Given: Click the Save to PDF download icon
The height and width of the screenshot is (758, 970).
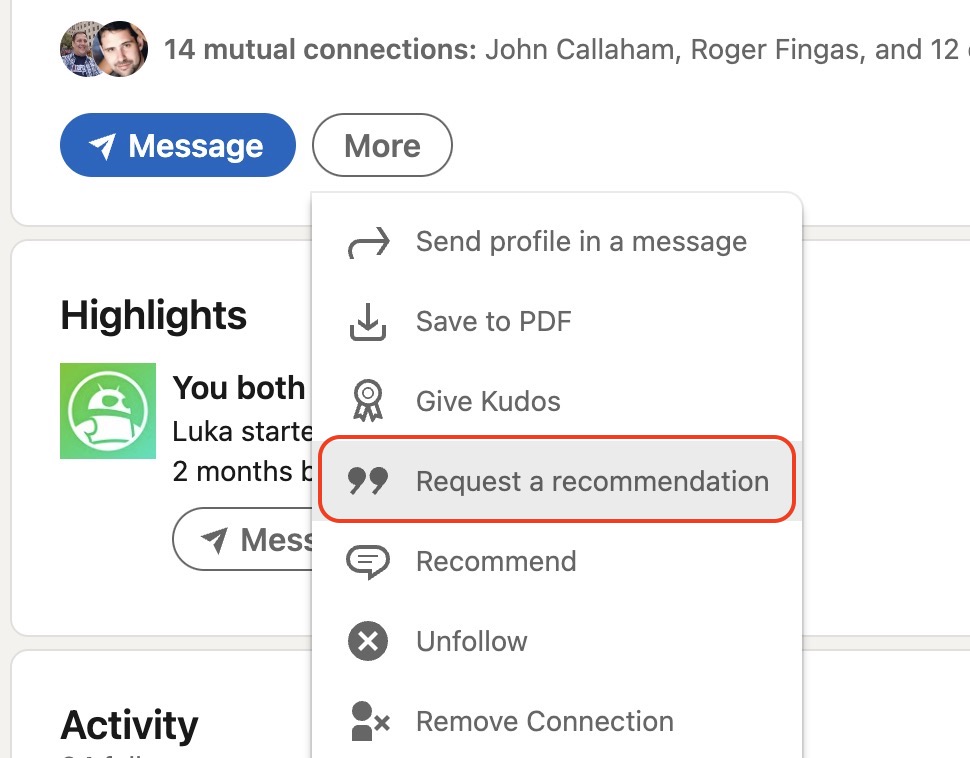Looking at the screenshot, I should pos(368,322).
